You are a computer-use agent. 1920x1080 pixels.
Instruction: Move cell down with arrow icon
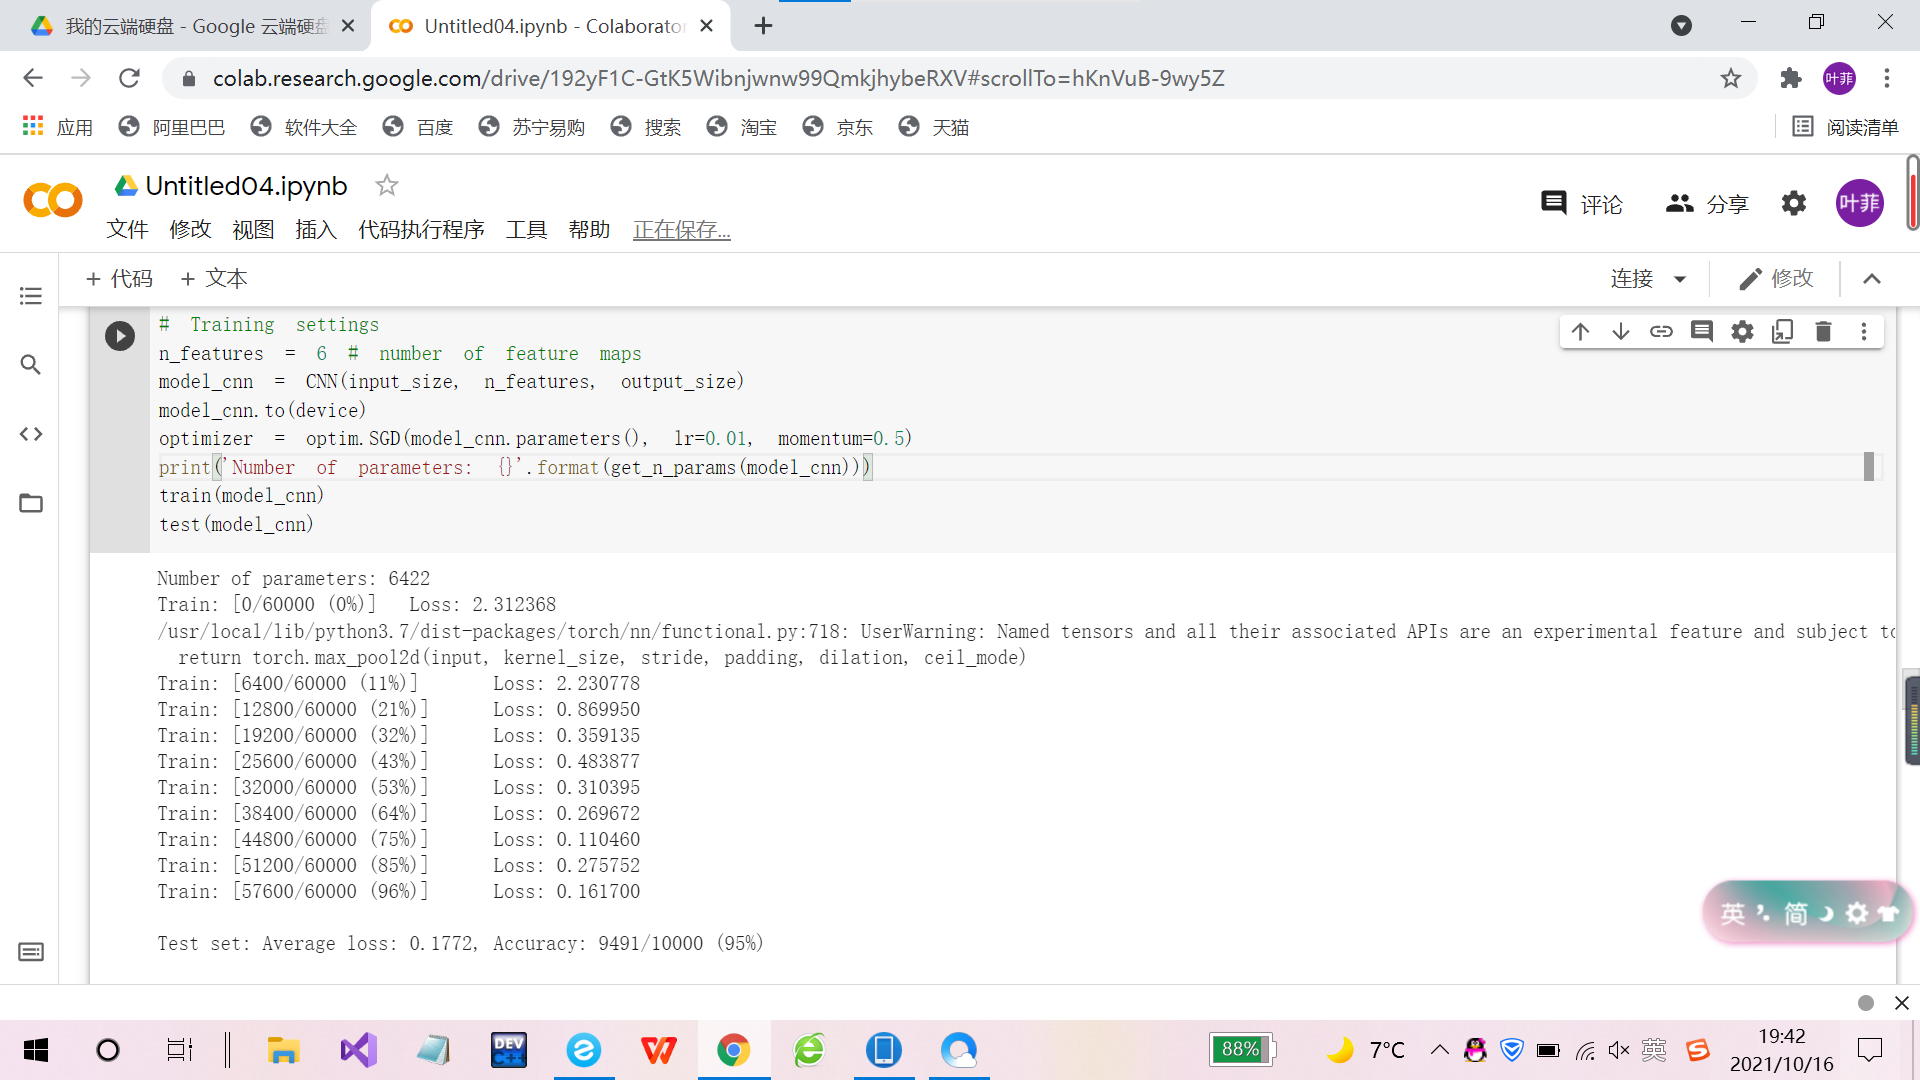[x=1621, y=332]
